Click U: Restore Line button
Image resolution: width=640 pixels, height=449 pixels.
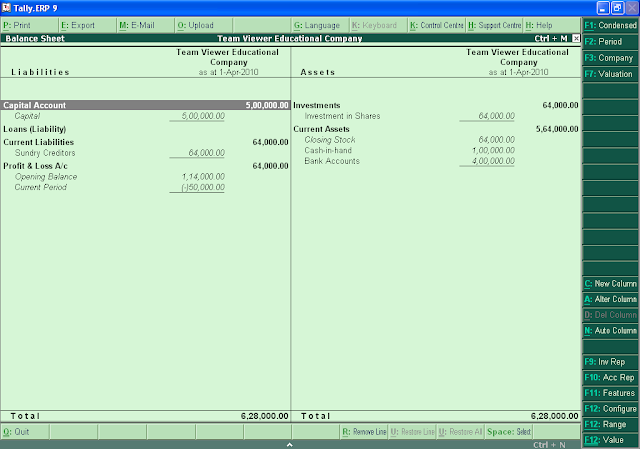point(412,432)
